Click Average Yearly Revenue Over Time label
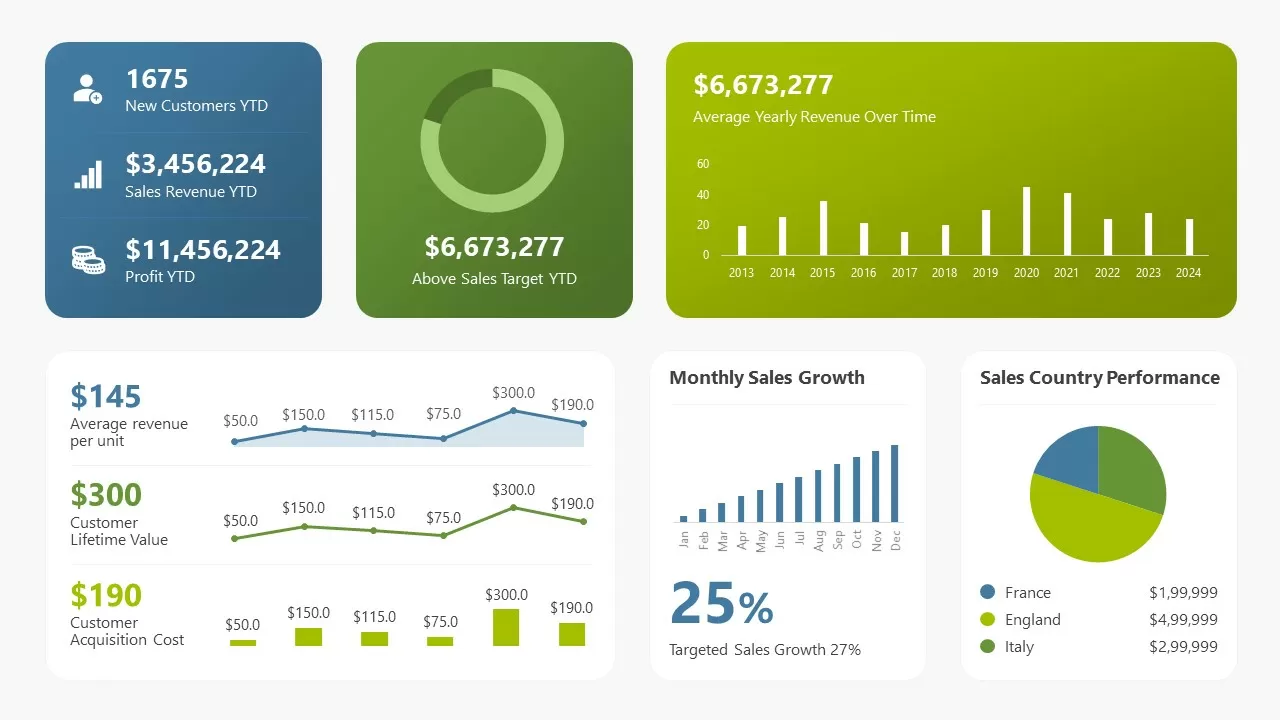The image size is (1280, 720). point(815,117)
